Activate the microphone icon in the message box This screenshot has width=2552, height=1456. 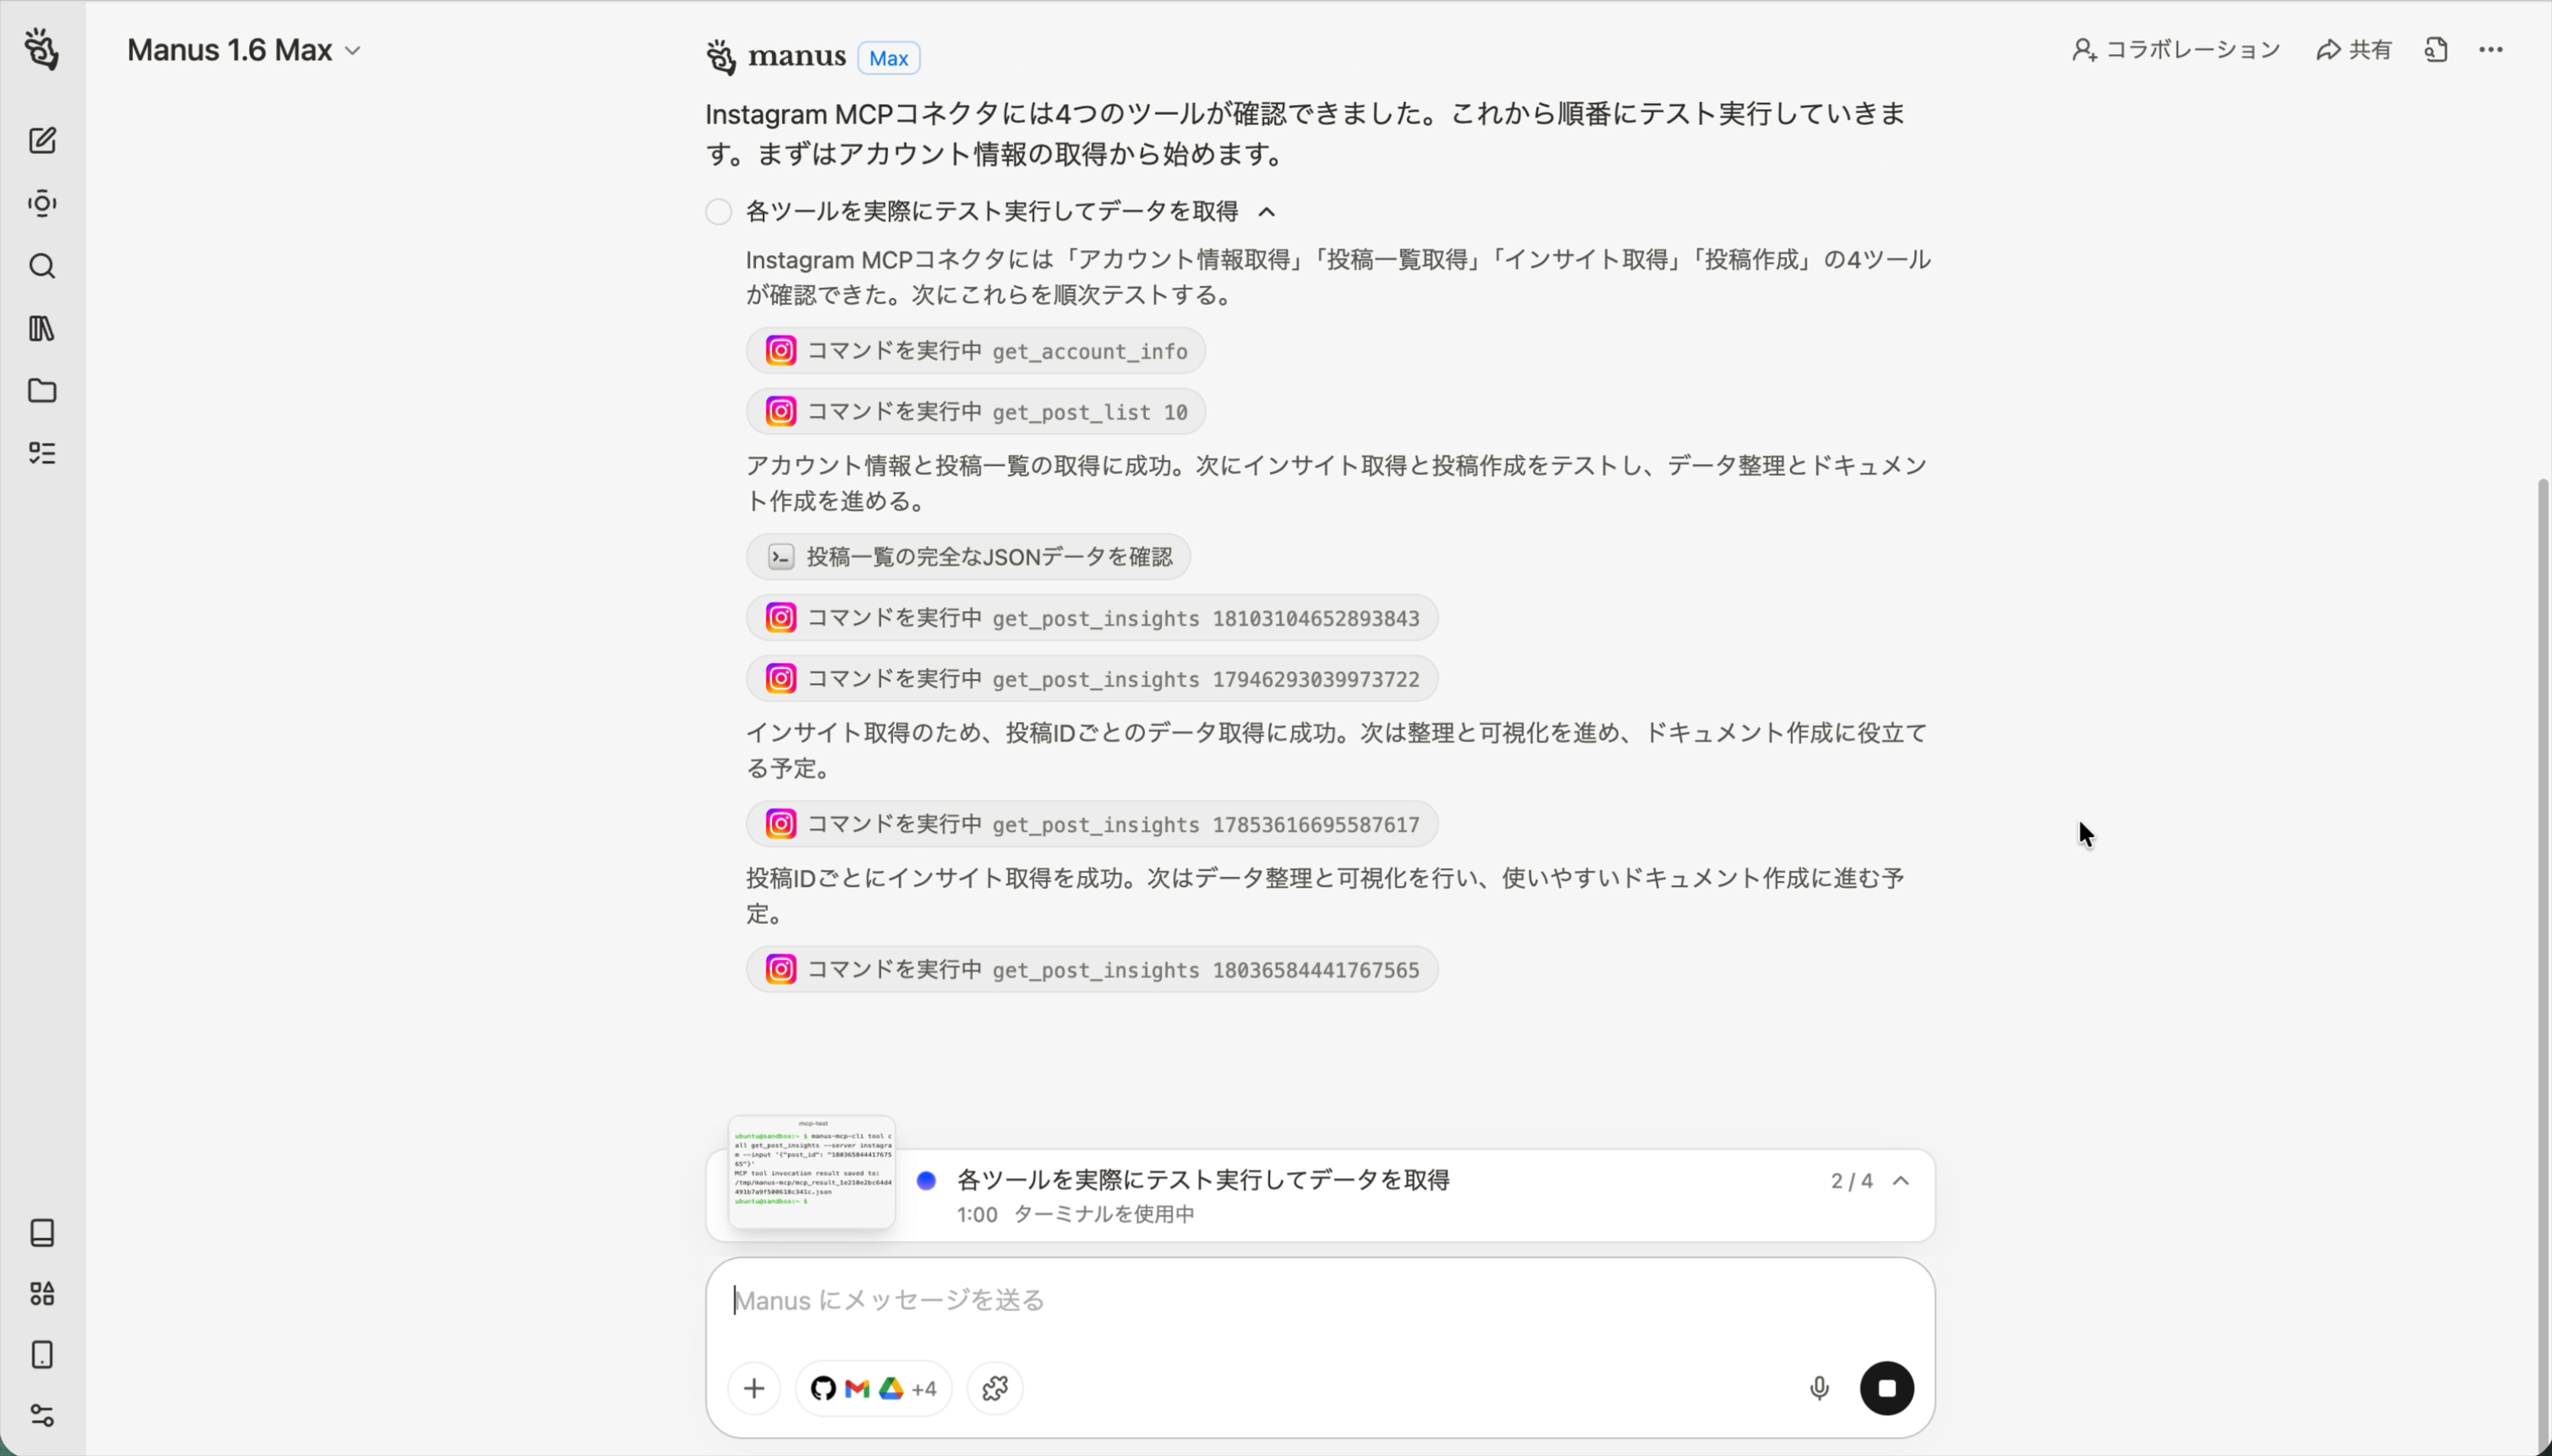pyautogui.click(x=1817, y=1387)
